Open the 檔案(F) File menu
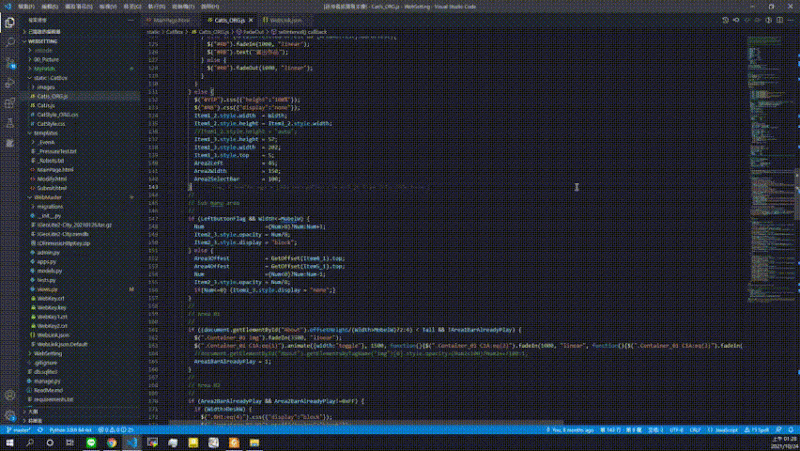Screen dimensions: 800x451 (x=26, y=7)
